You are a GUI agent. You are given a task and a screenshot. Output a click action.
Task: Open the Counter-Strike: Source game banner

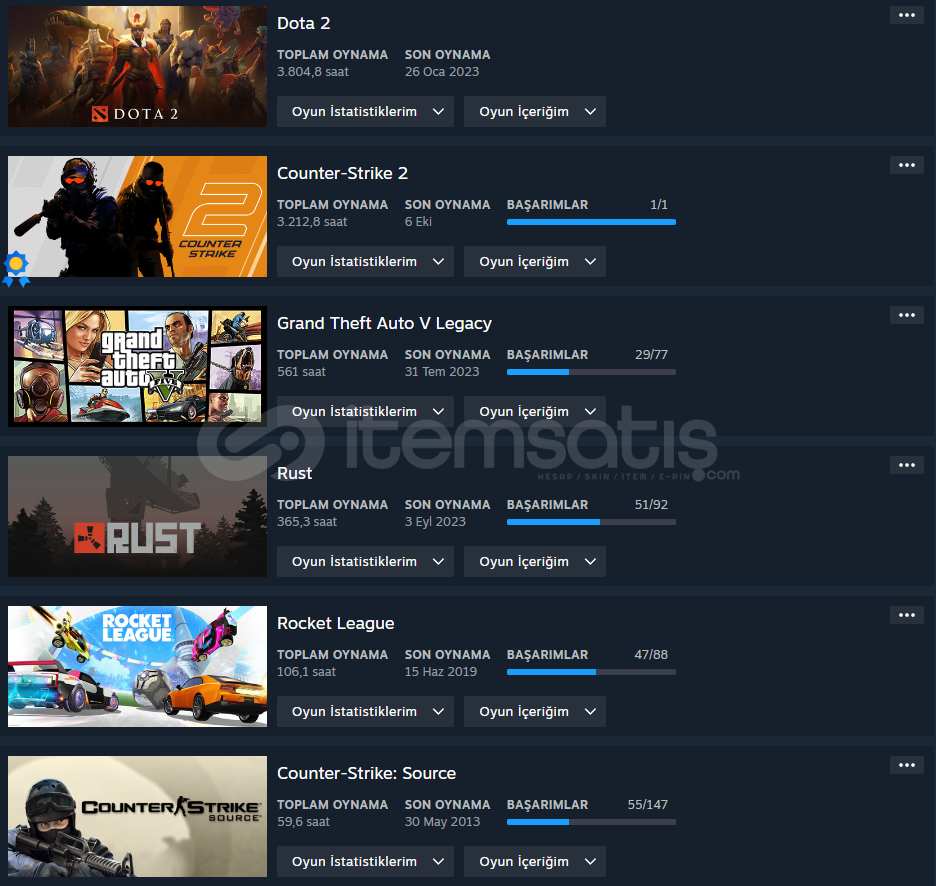tap(137, 816)
